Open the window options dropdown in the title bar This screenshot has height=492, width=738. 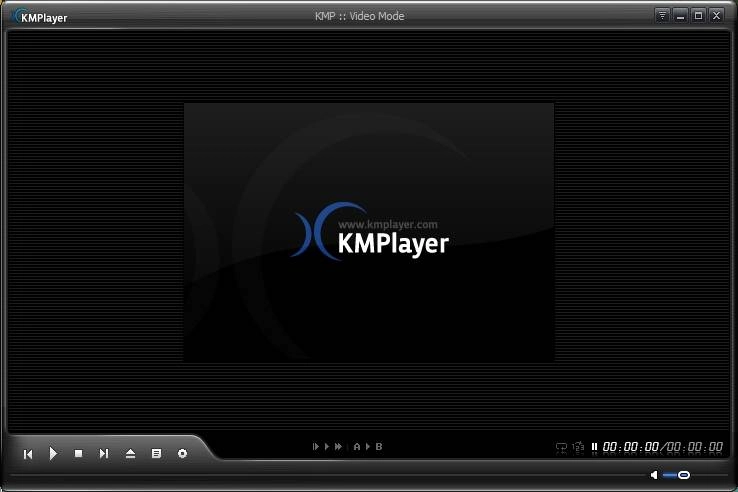tap(662, 16)
